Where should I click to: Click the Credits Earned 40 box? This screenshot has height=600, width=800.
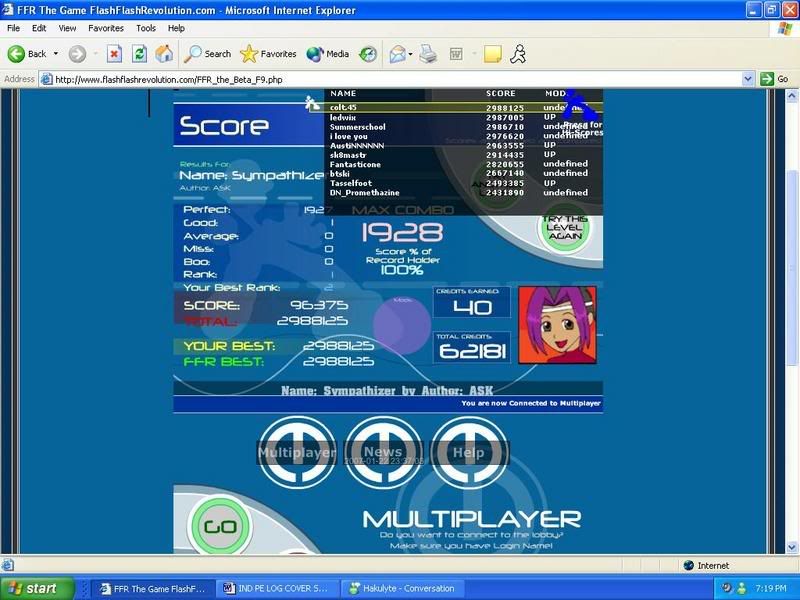point(472,302)
